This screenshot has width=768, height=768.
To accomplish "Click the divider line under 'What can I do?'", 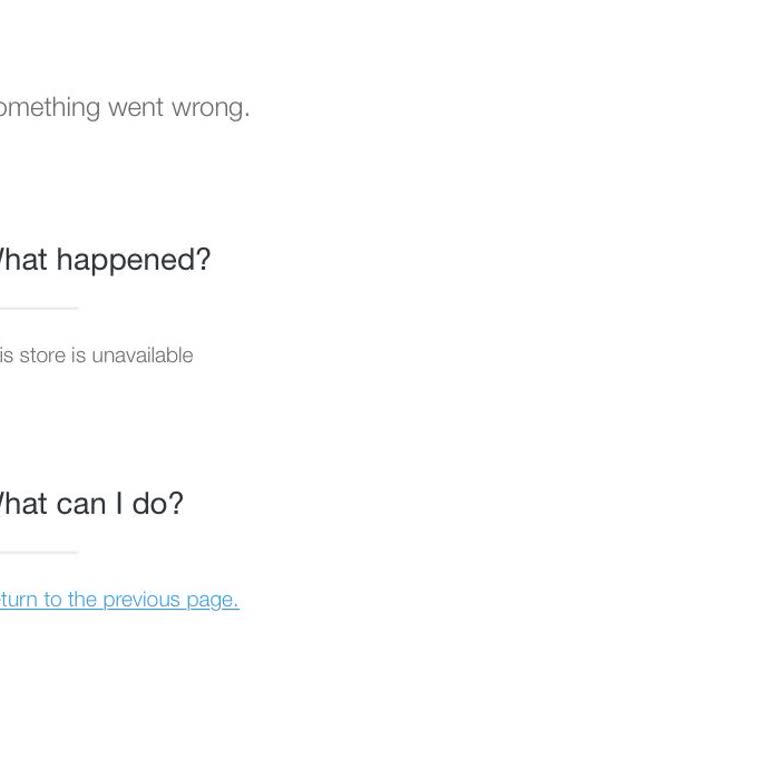I will pos(38,552).
